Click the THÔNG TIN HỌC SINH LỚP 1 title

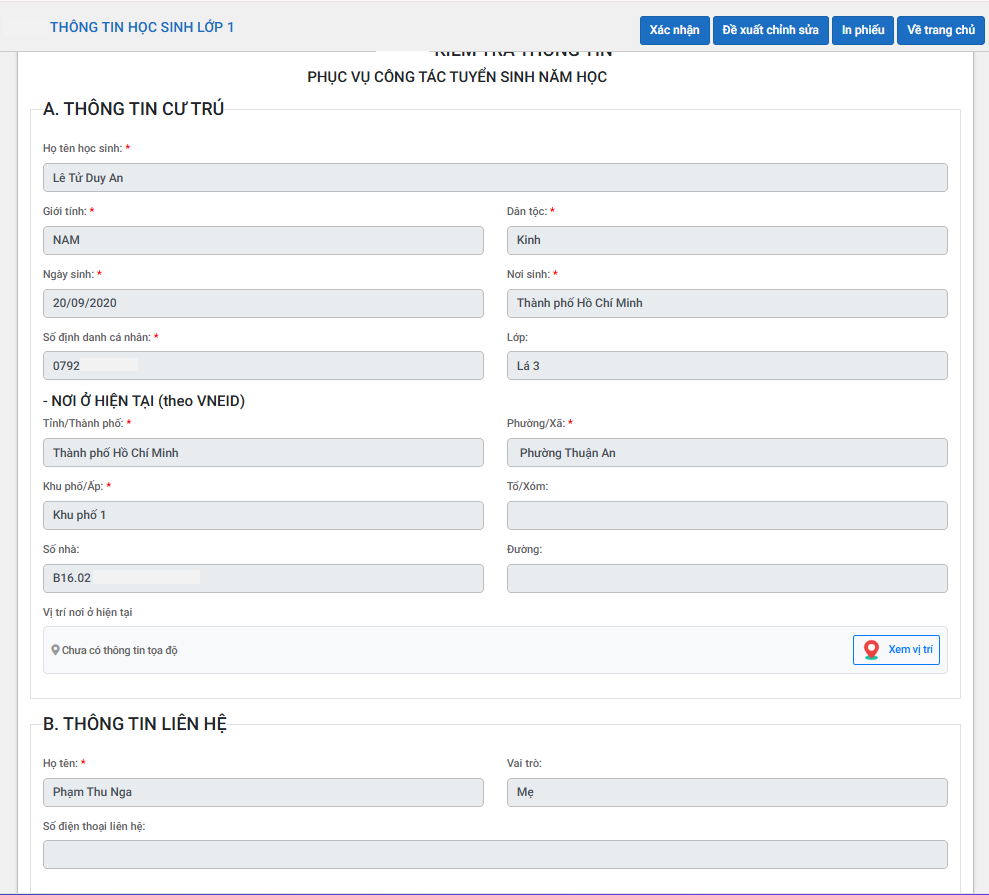142,27
